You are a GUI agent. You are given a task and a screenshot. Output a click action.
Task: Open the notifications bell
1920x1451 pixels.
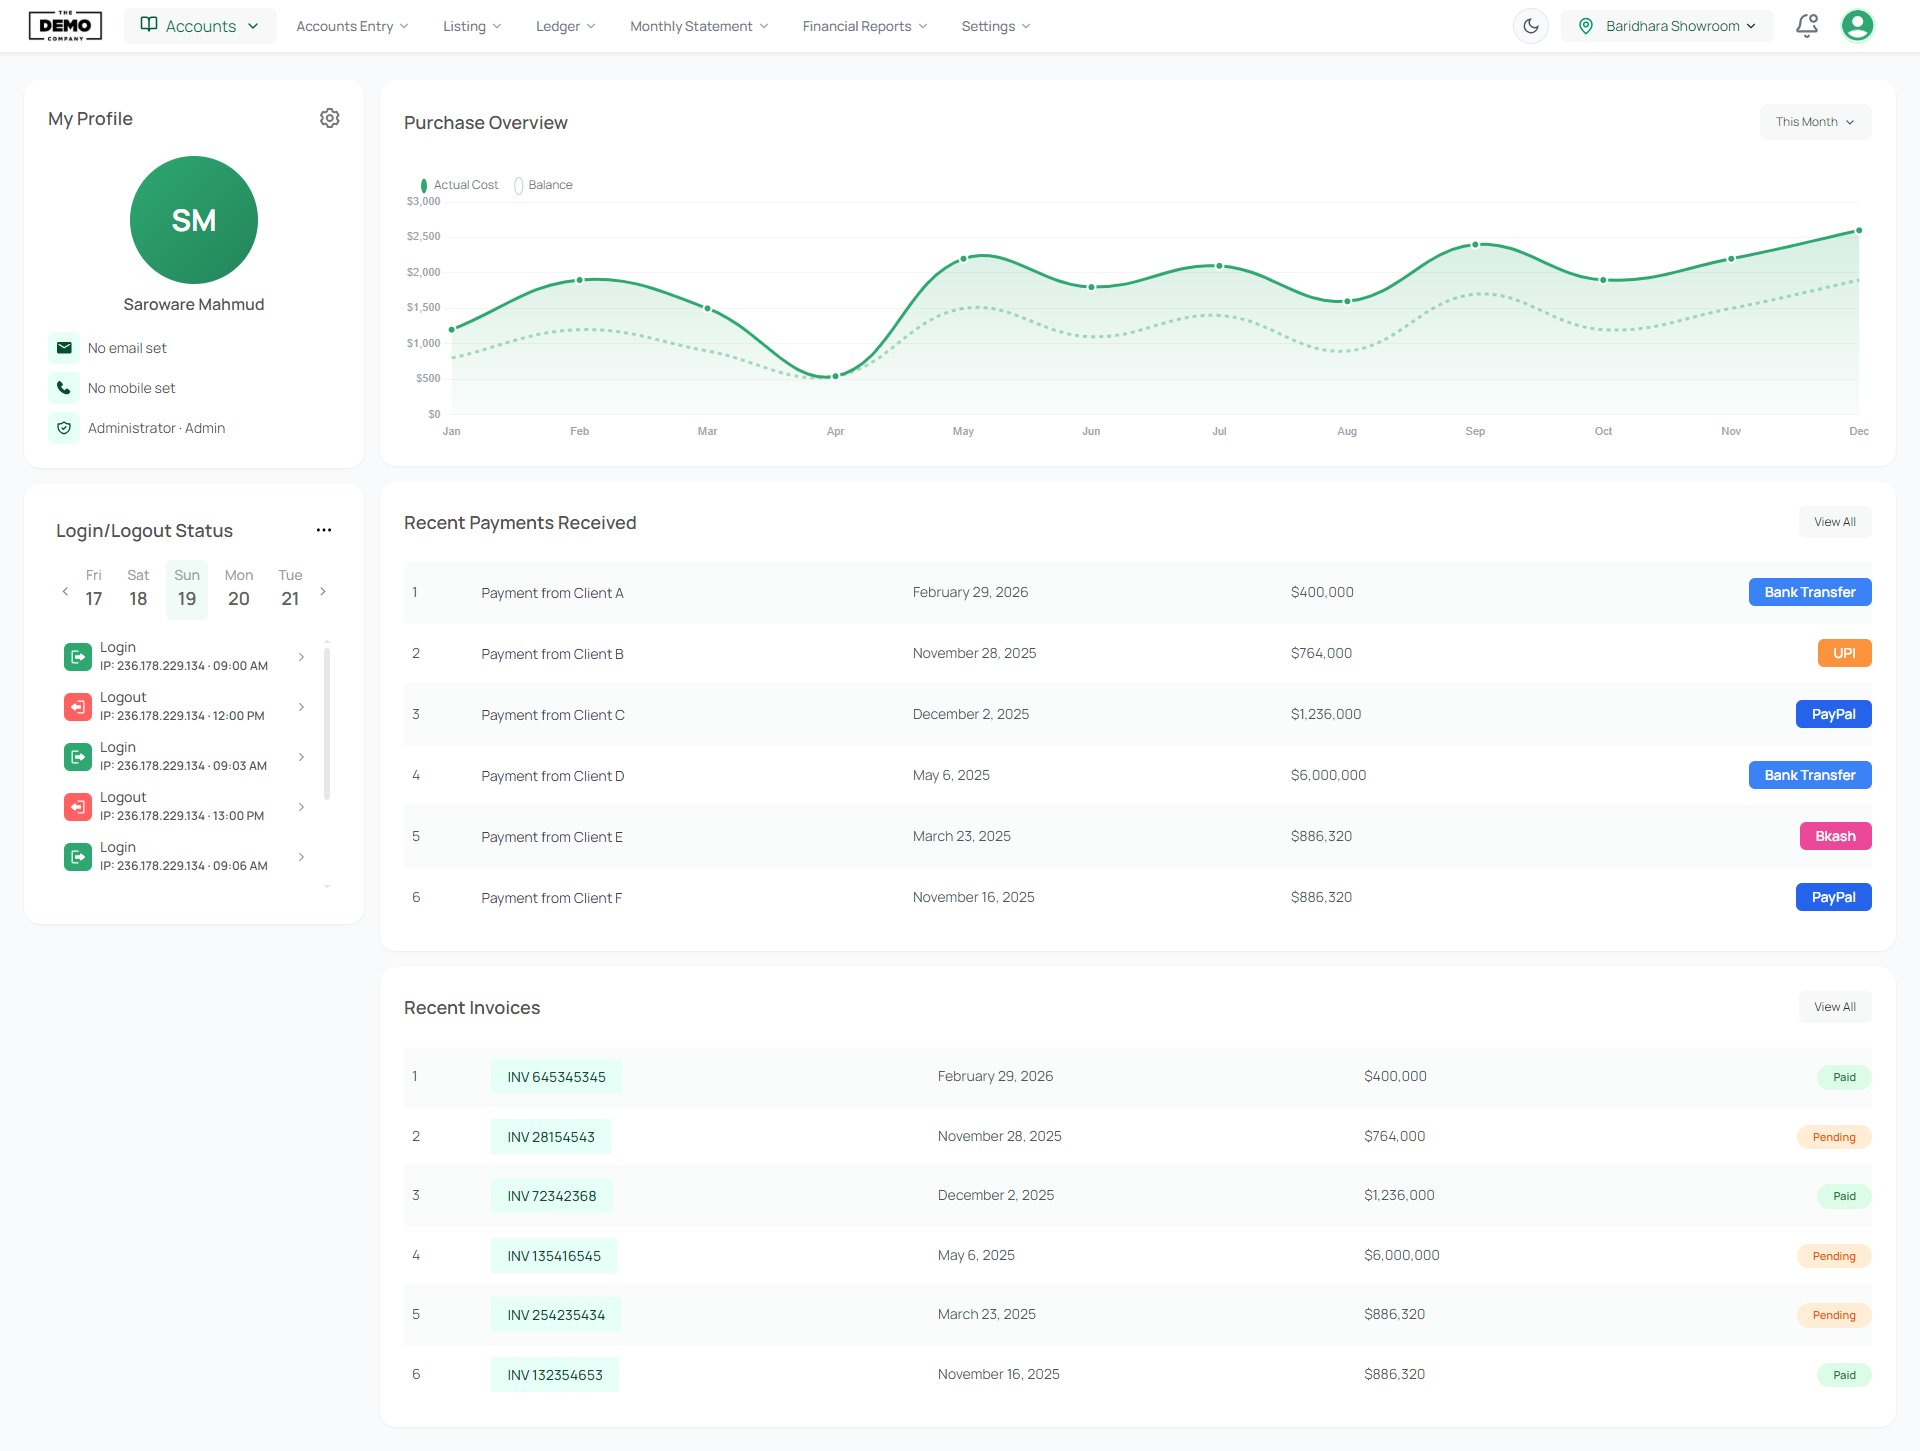pyautogui.click(x=1806, y=26)
